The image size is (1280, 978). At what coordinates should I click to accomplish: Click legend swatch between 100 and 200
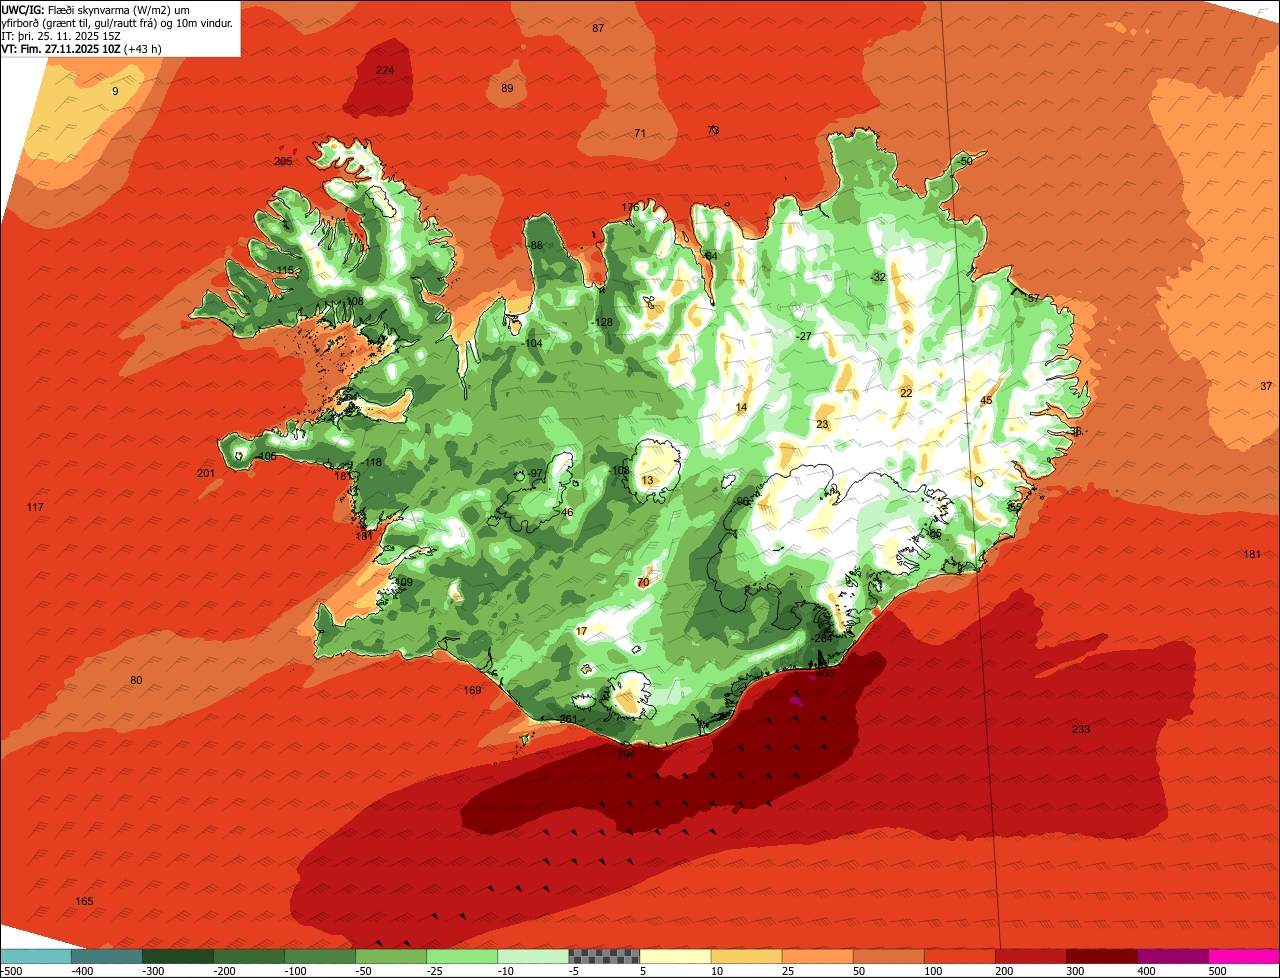959,956
